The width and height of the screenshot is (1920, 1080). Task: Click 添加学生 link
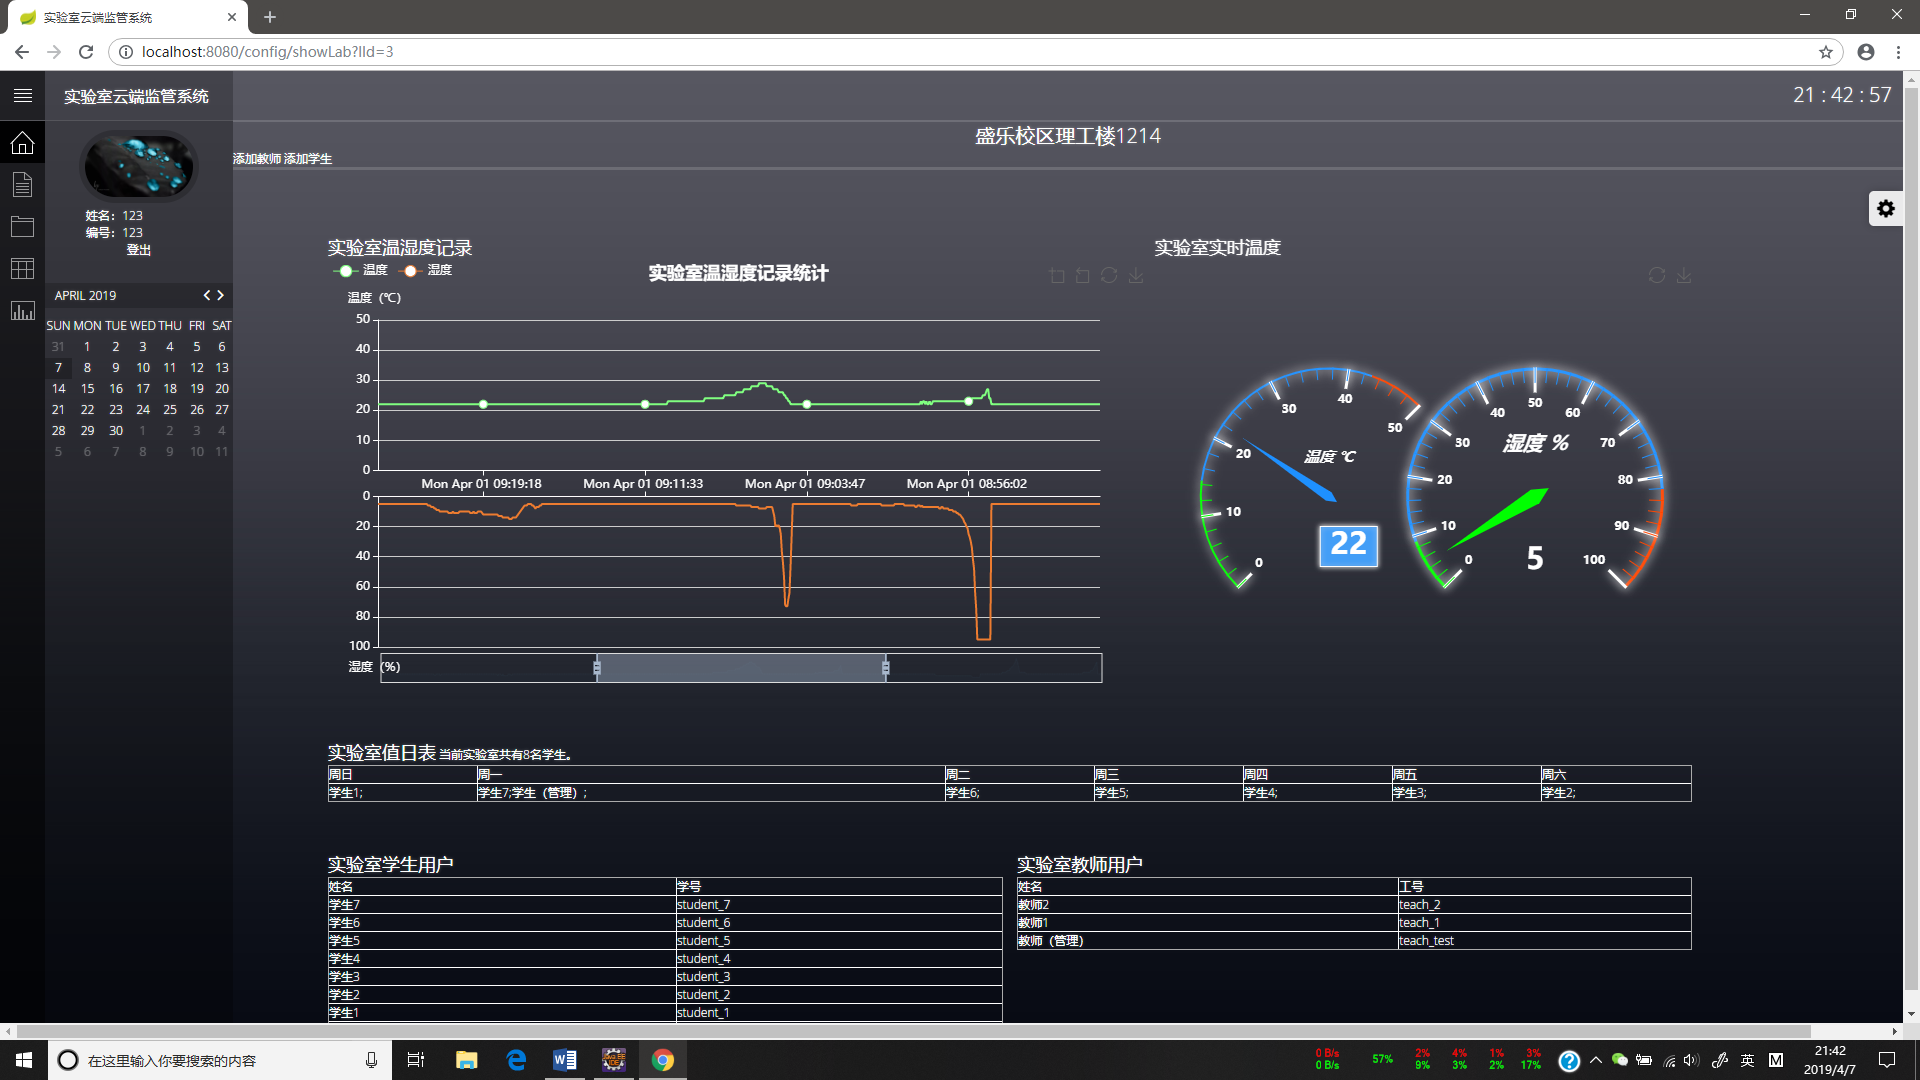point(308,159)
